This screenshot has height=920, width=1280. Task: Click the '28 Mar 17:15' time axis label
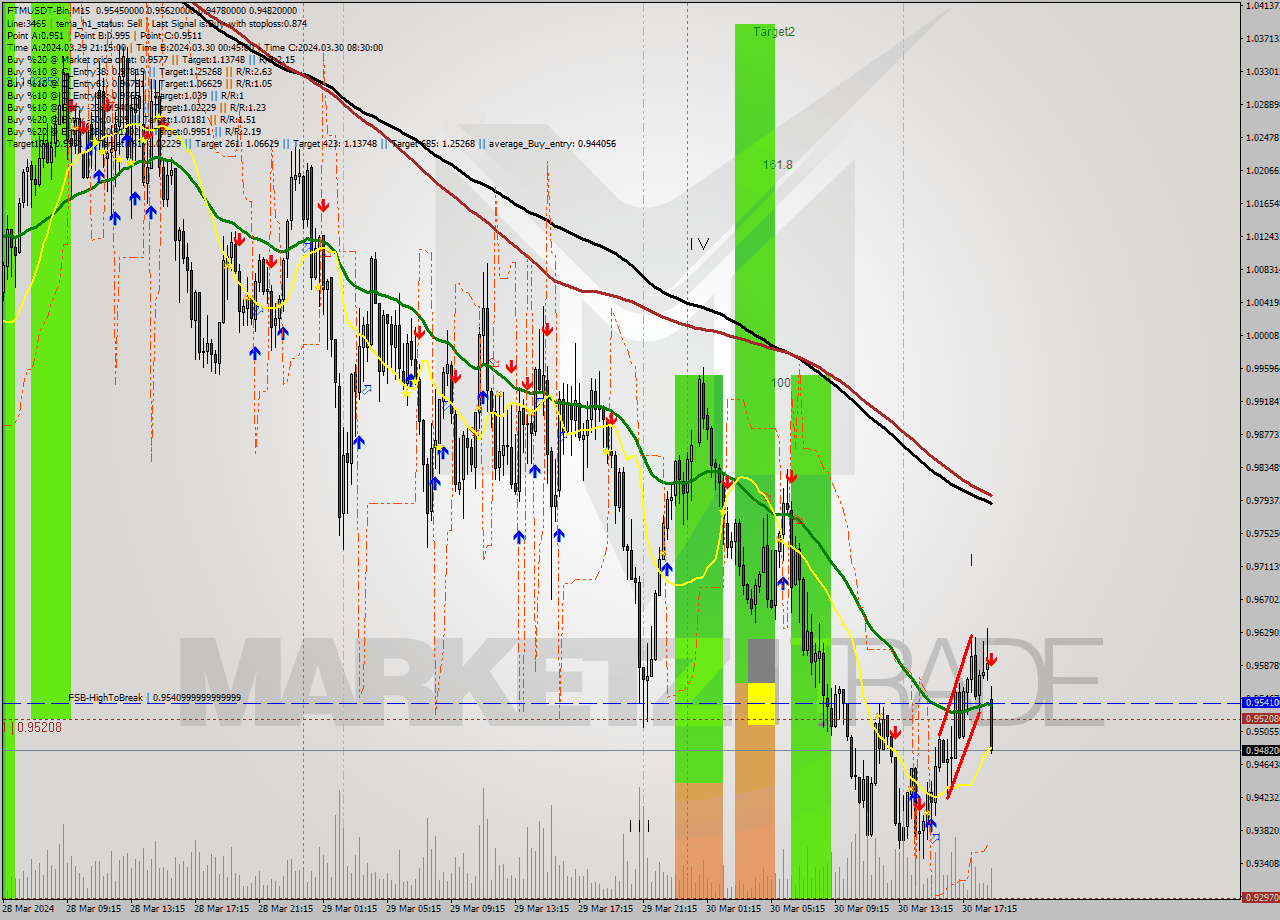[x=221, y=909]
